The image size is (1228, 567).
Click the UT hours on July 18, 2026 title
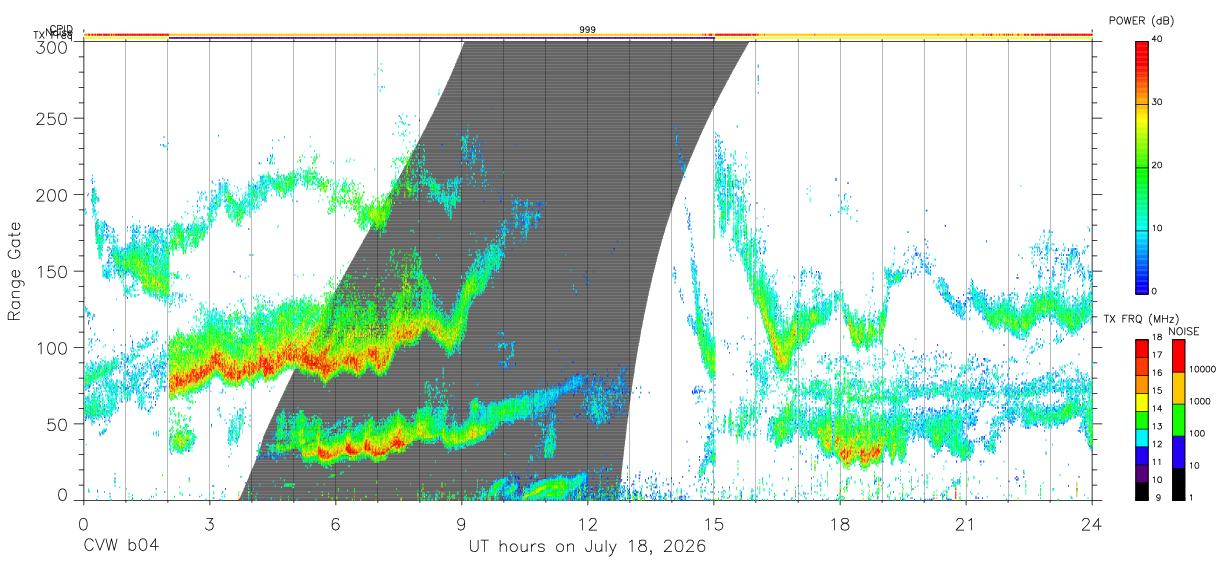[588, 548]
